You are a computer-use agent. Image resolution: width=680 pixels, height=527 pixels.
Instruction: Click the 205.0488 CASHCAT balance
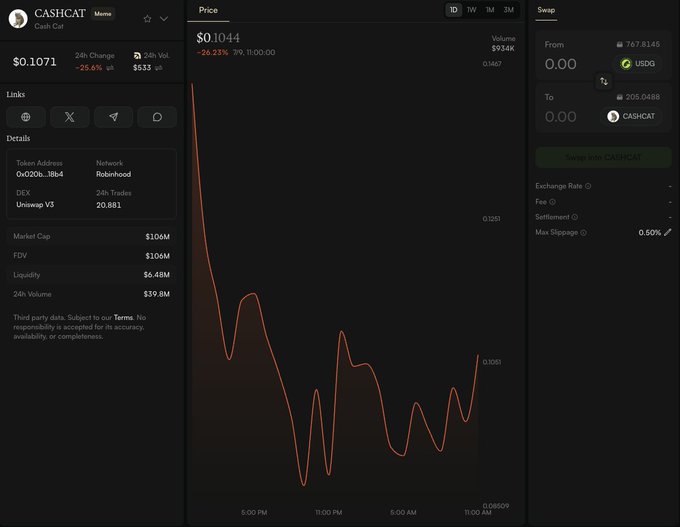tap(638, 97)
